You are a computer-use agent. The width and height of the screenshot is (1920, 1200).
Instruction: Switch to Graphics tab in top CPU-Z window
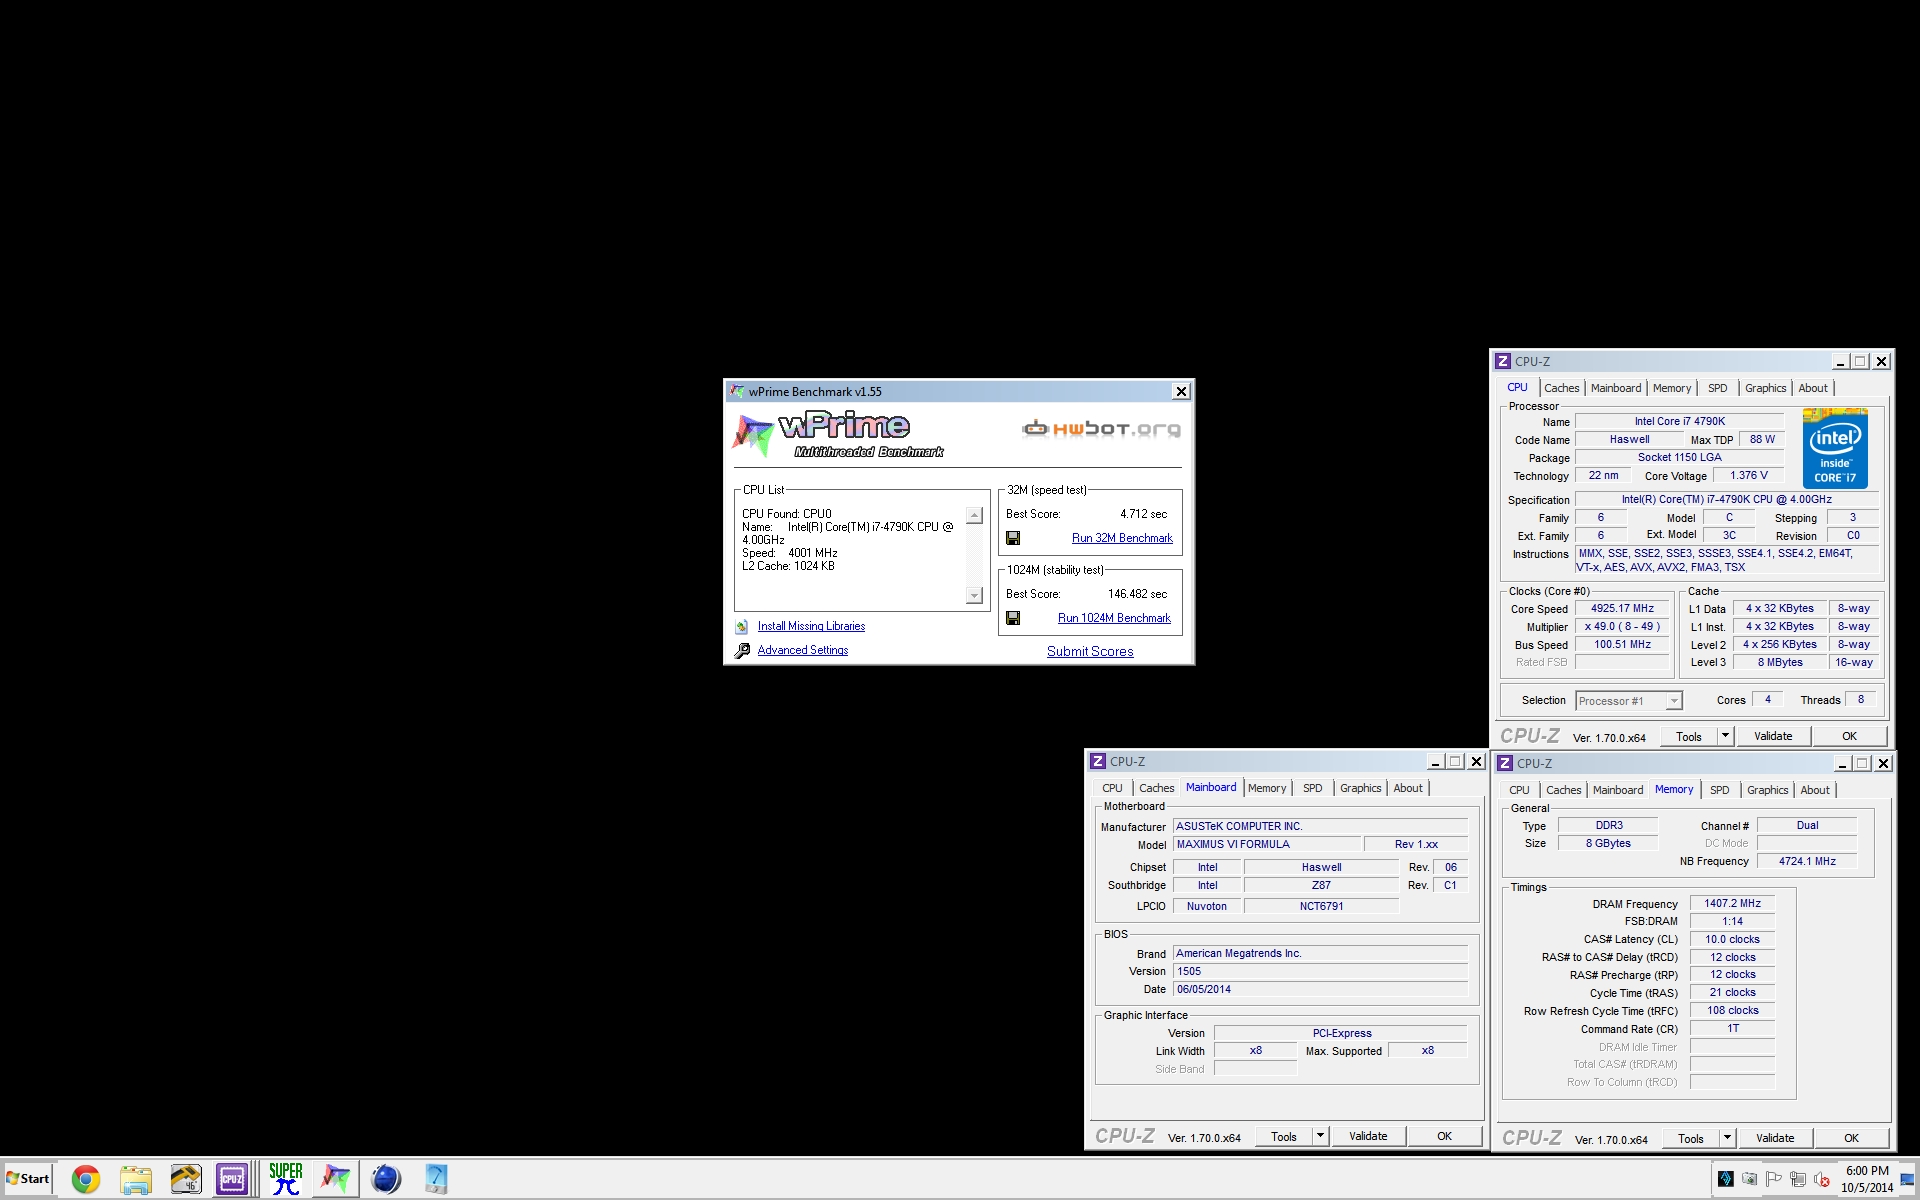[x=1765, y=388]
